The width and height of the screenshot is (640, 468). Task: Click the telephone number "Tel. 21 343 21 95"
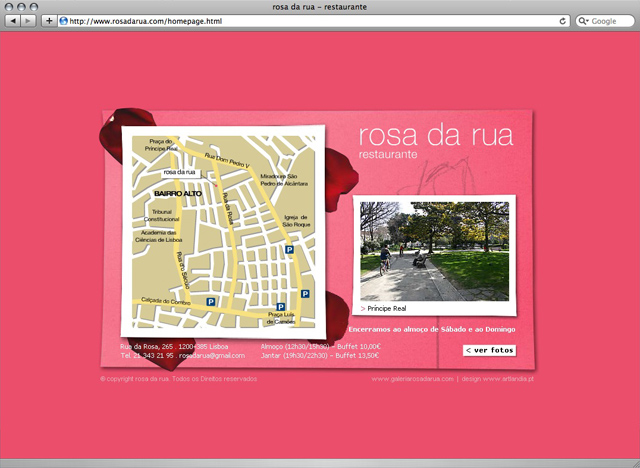click(x=147, y=355)
